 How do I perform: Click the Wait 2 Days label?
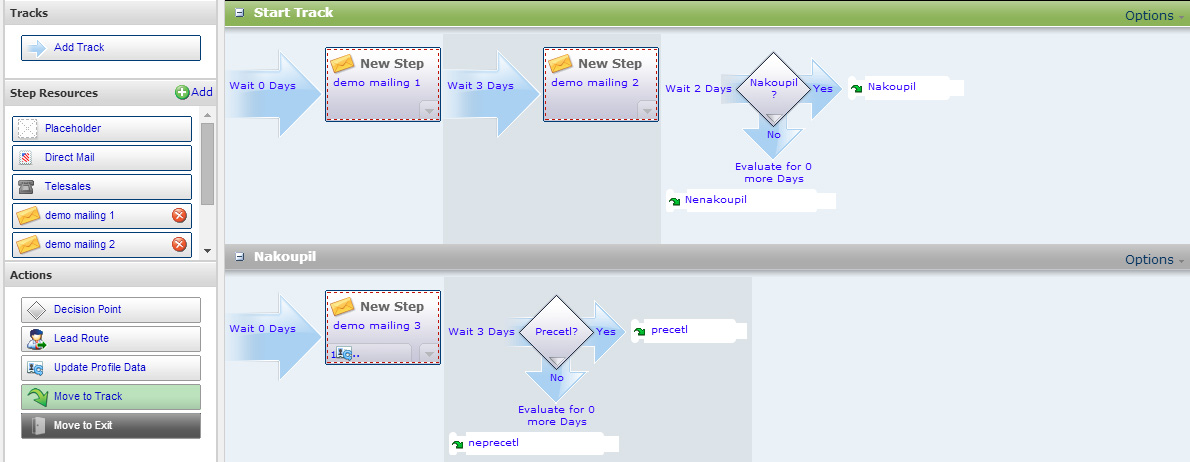click(698, 89)
